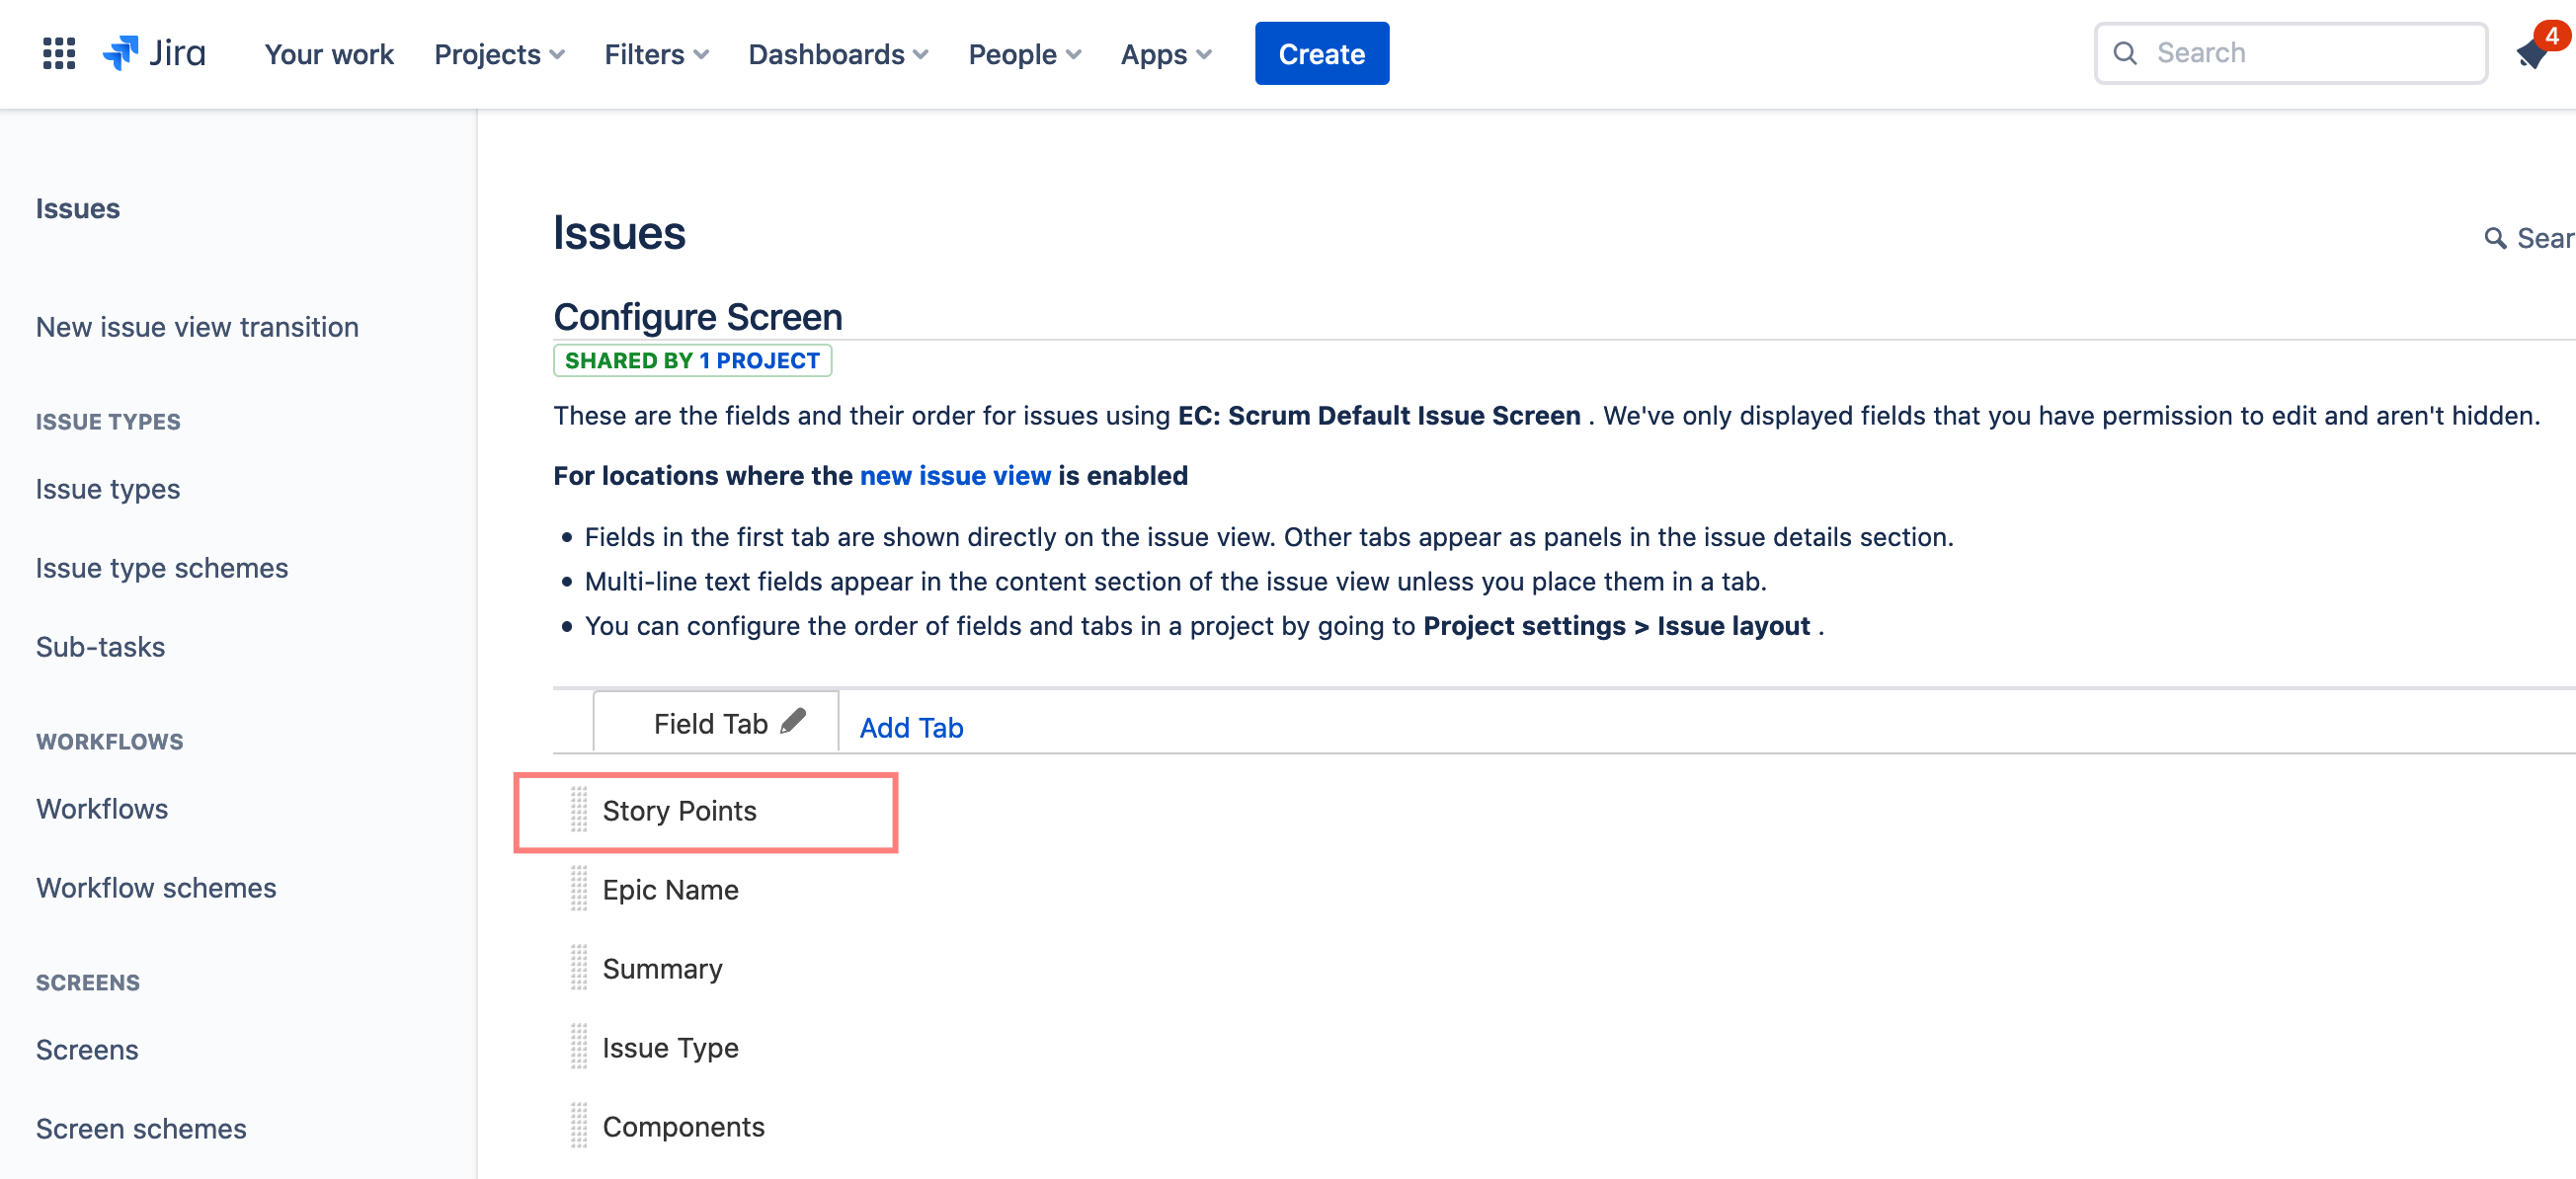2576x1179 pixels.
Task: Expand the Projects dropdown menu
Action: tap(499, 54)
